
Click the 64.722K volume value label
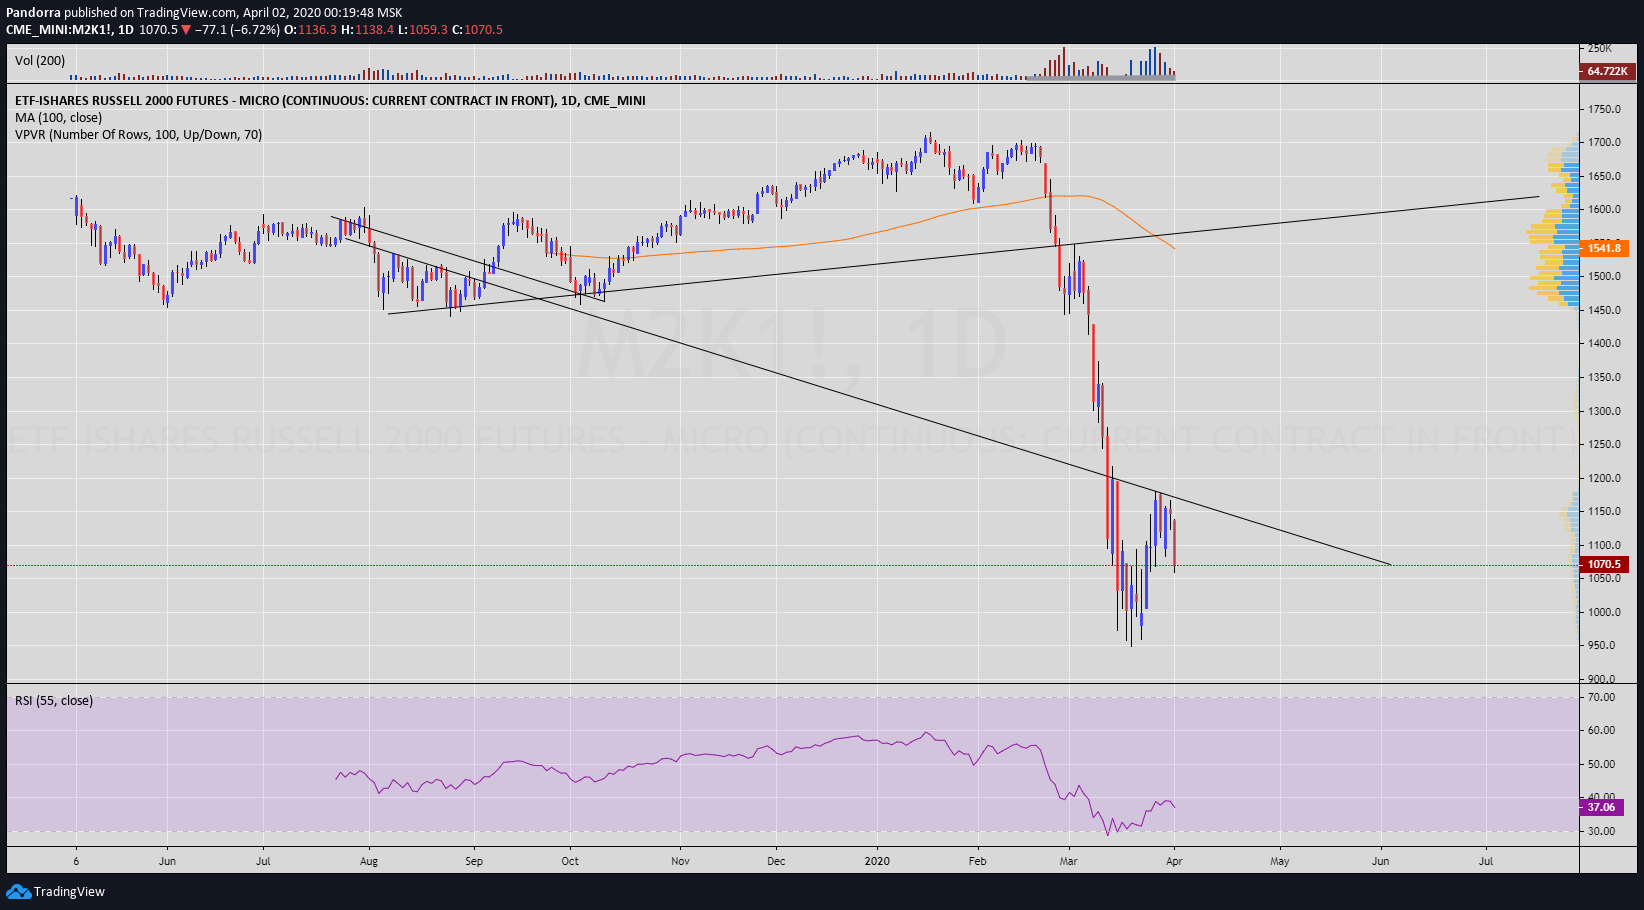click(1606, 71)
